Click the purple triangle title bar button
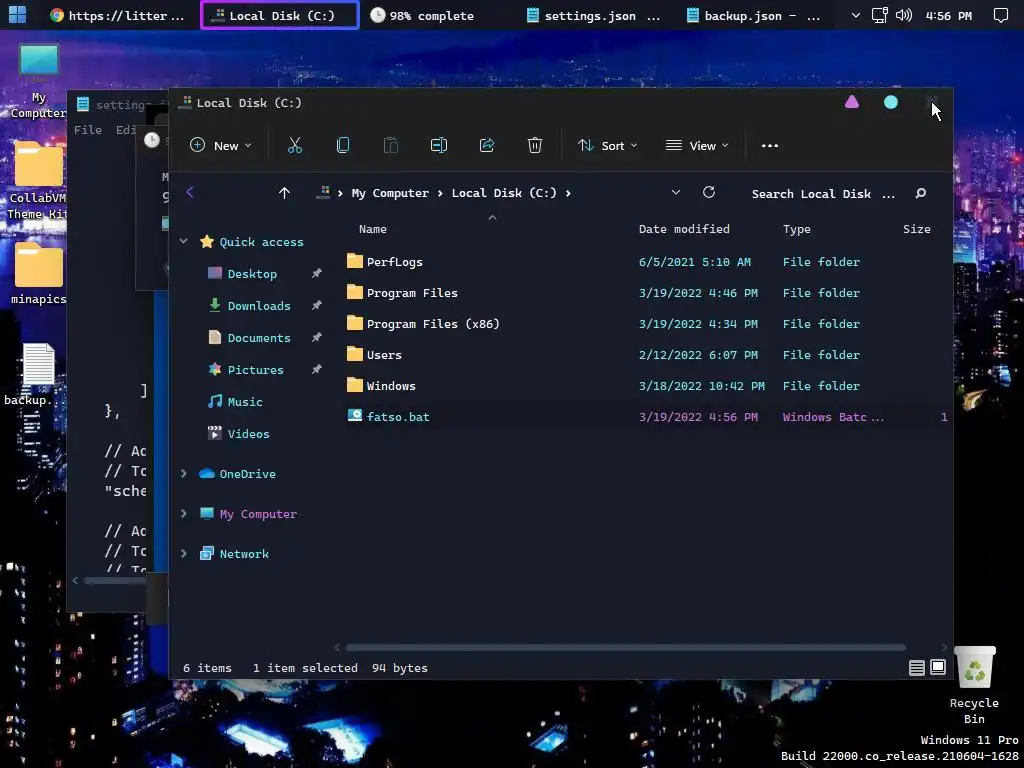Viewport: 1024px width, 768px height. click(852, 102)
